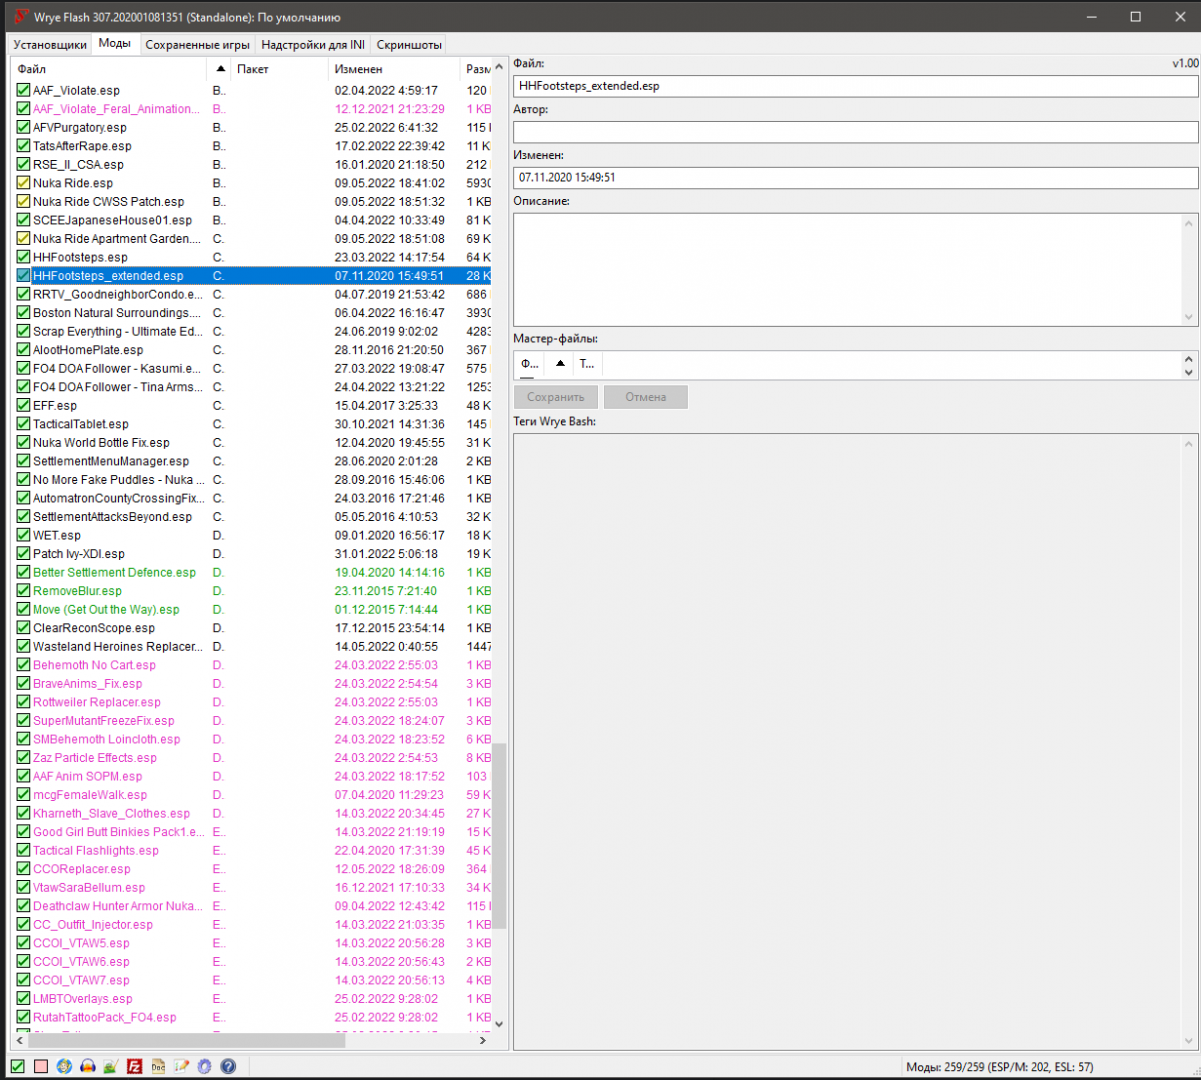Select the RemoveBlur.esp row in mod list
The height and width of the screenshot is (1080, 1201).
point(77,591)
